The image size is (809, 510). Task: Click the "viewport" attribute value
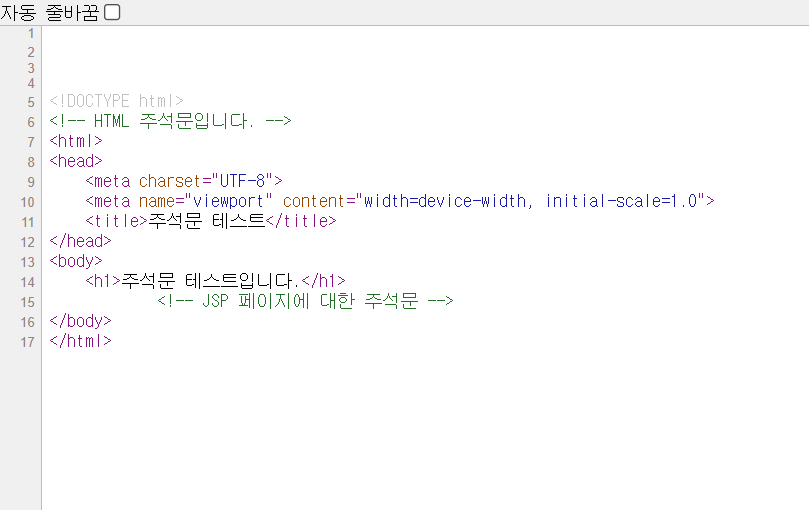pos(228,201)
